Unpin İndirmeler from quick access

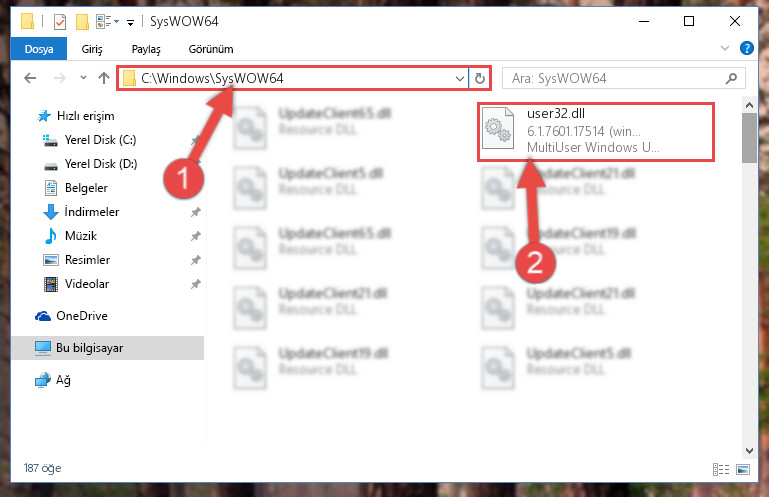(x=196, y=212)
